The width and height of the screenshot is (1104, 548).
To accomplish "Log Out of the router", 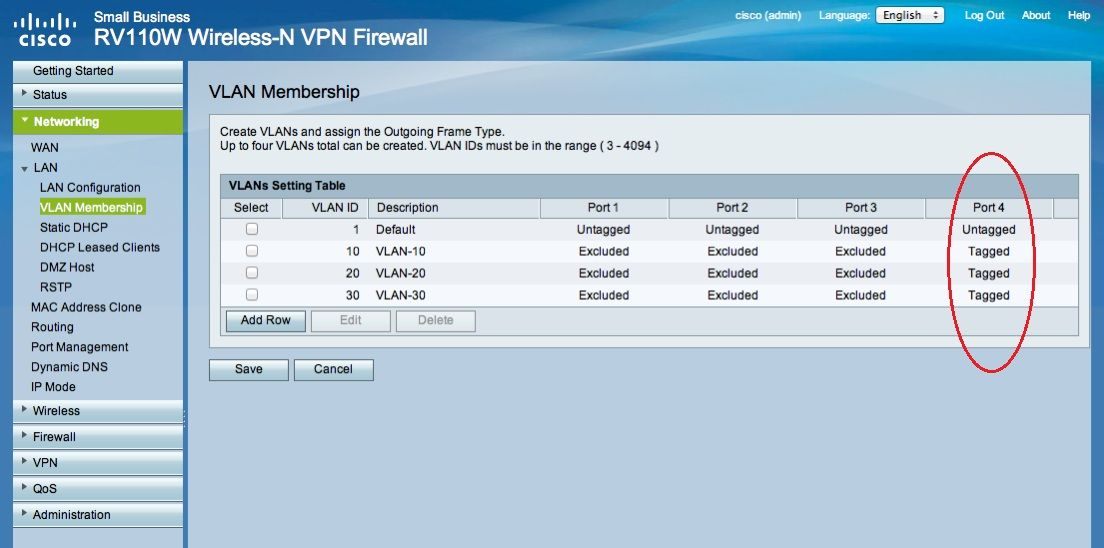I will coord(984,15).
